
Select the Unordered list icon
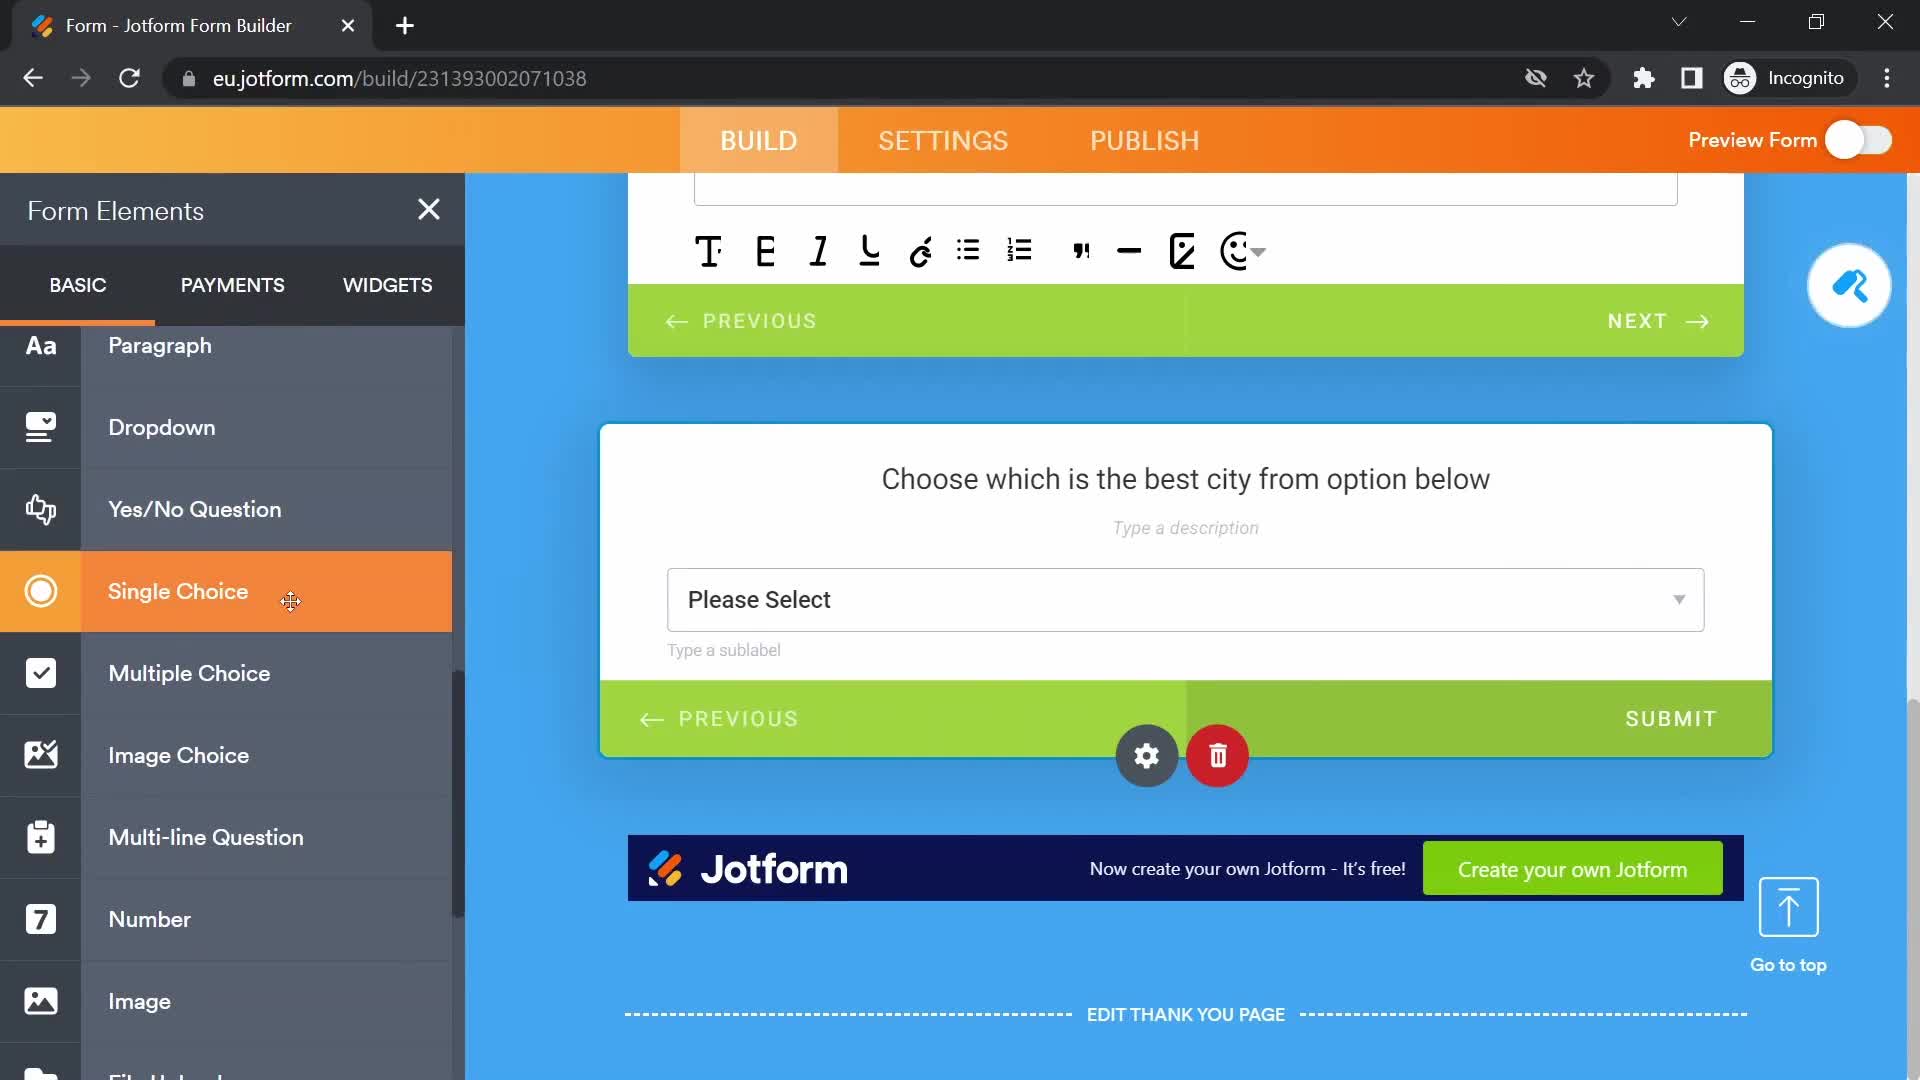971,252
